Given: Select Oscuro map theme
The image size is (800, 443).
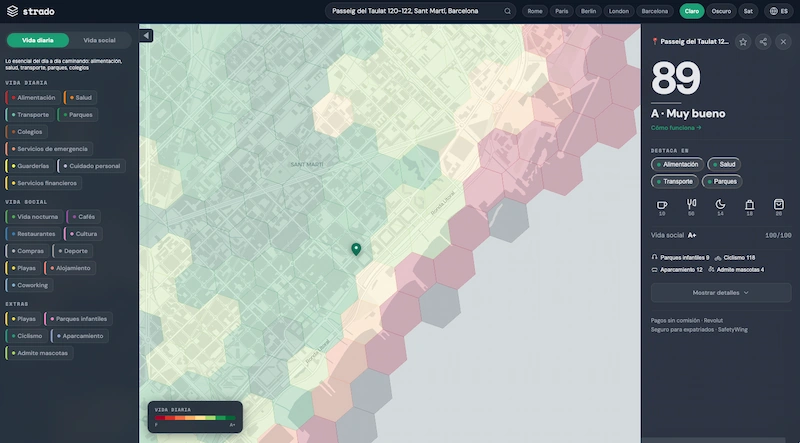Looking at the screenshot, I should 721,11.
